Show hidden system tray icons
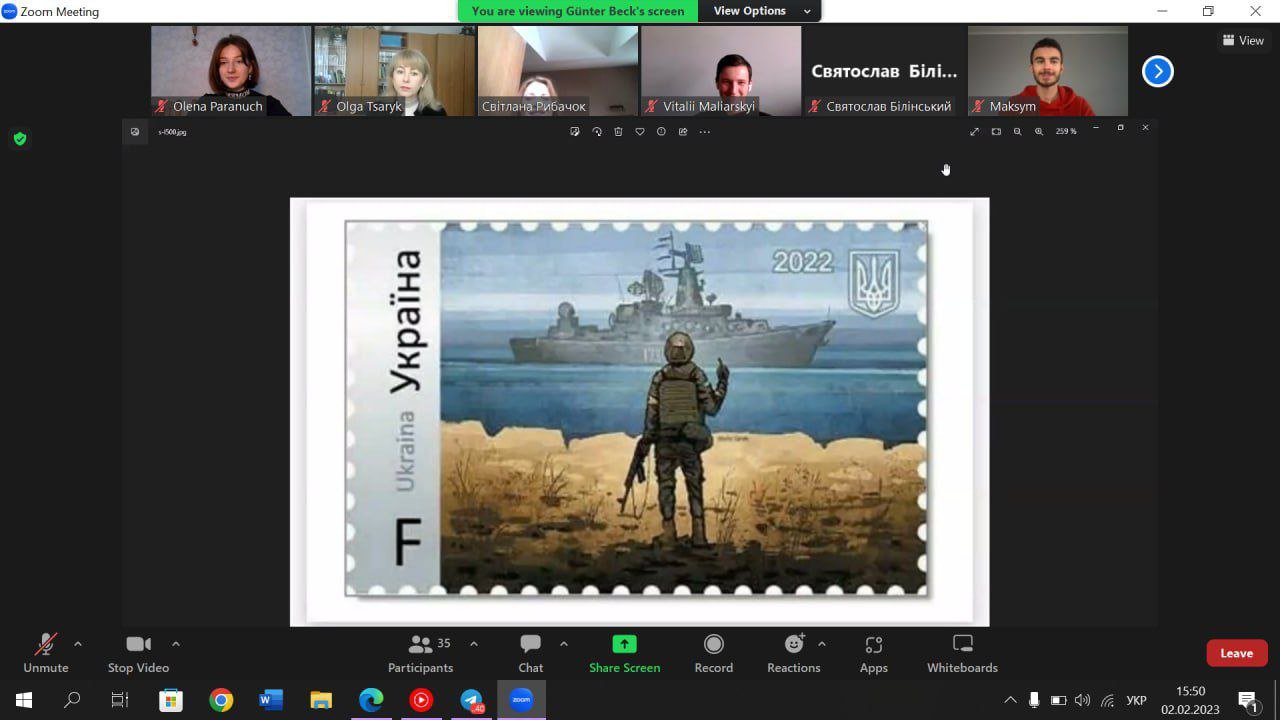 point(1010,700)
